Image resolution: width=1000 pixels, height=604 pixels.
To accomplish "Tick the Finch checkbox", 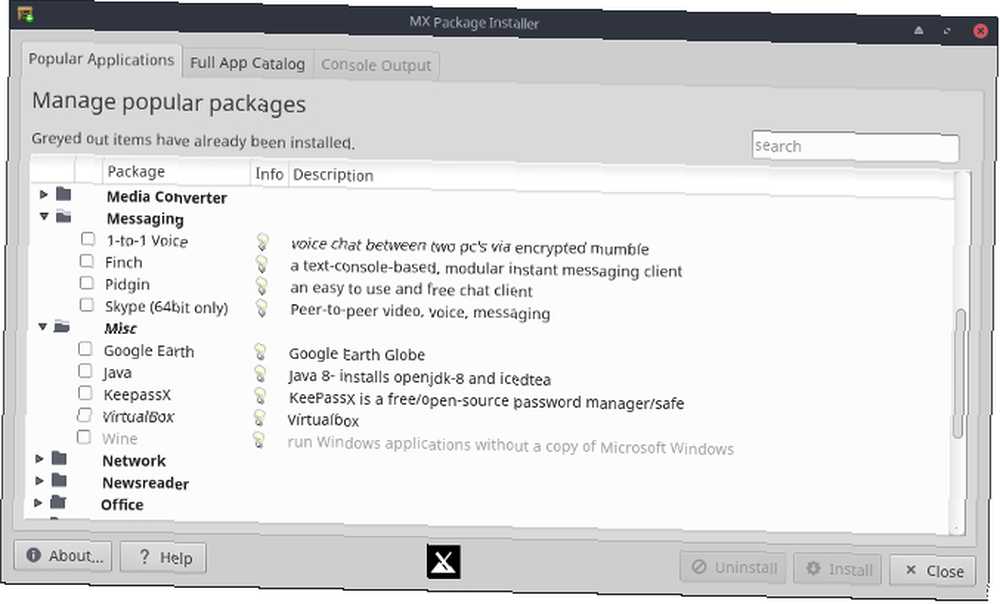I will click(87, 261).
